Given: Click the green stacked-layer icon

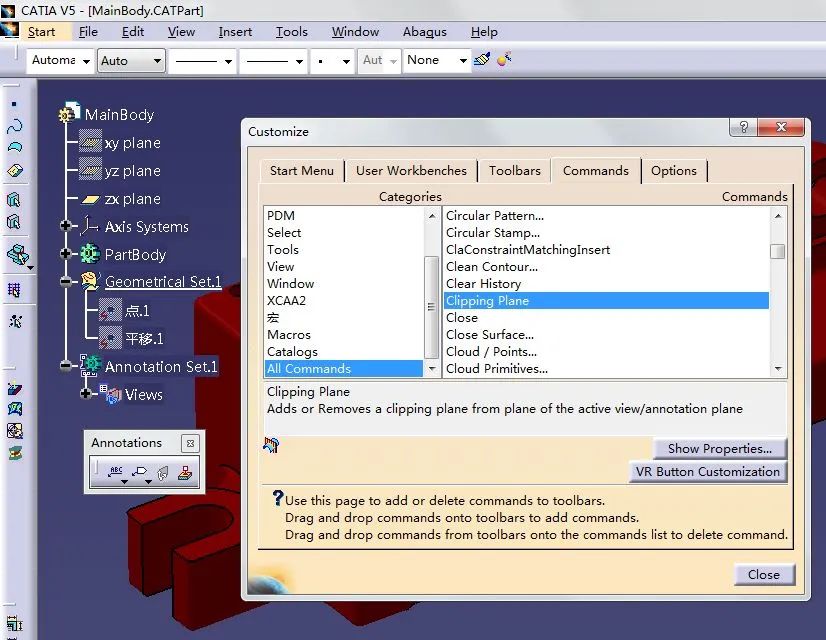Looking at the screenshot, I should pyautogui.click(x=15, y=453).
